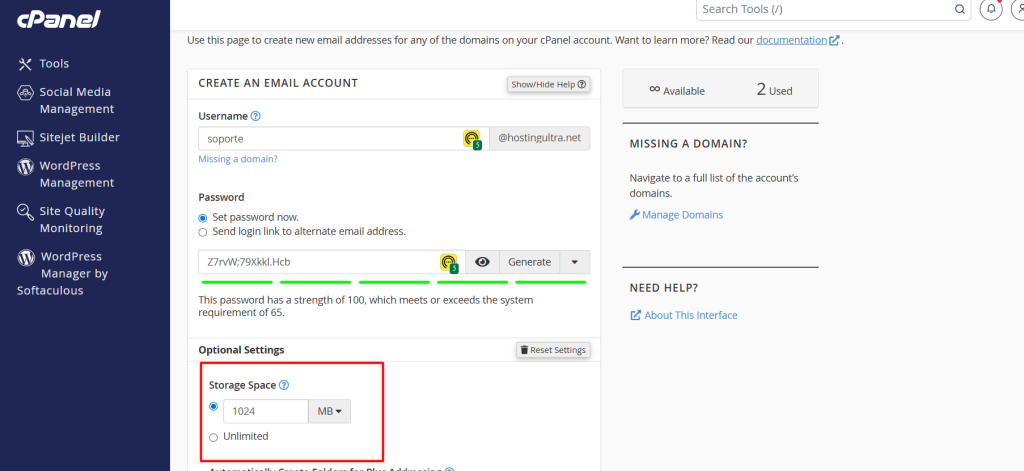Choose 'Send login link to alternate email' option
This screenshot has height=471, width=1024.
tap(204, 232)
